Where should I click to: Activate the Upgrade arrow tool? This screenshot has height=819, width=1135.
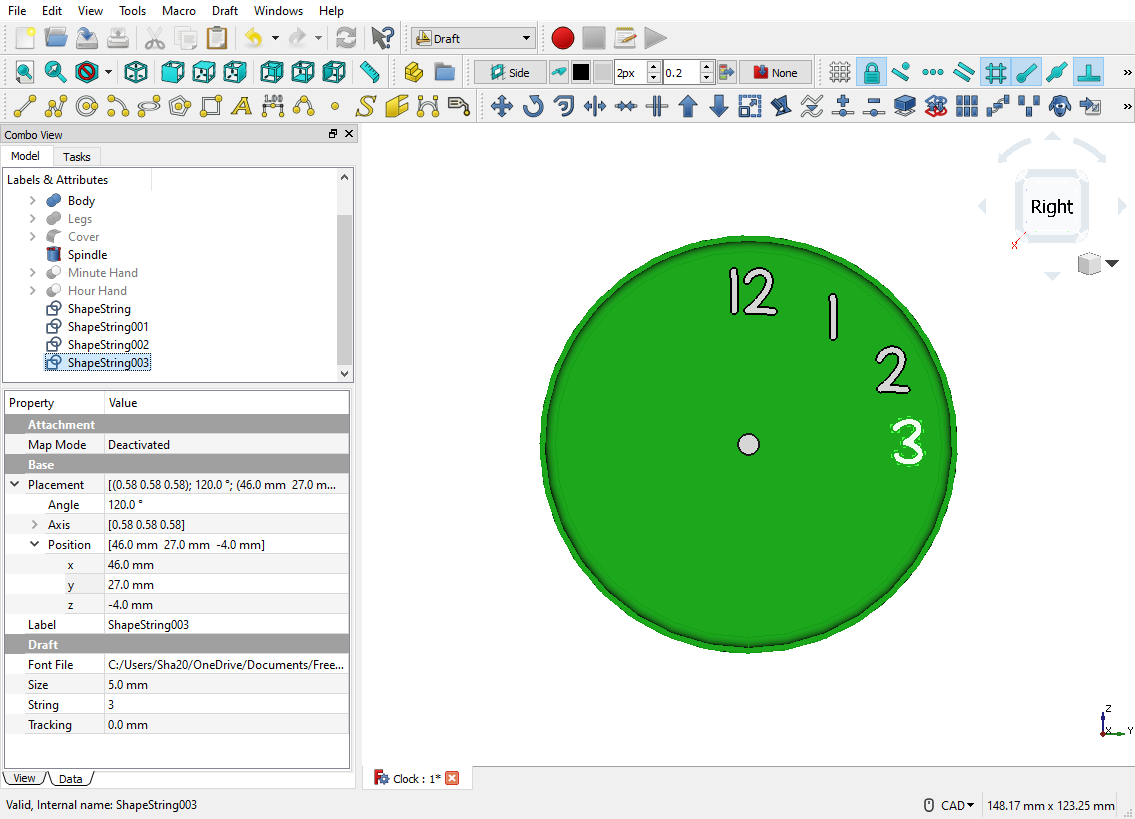688,106
